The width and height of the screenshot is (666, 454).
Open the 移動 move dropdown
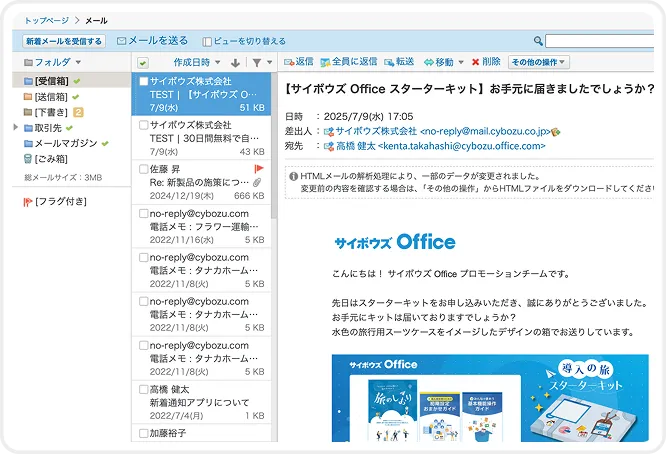[x=444, y=62]
